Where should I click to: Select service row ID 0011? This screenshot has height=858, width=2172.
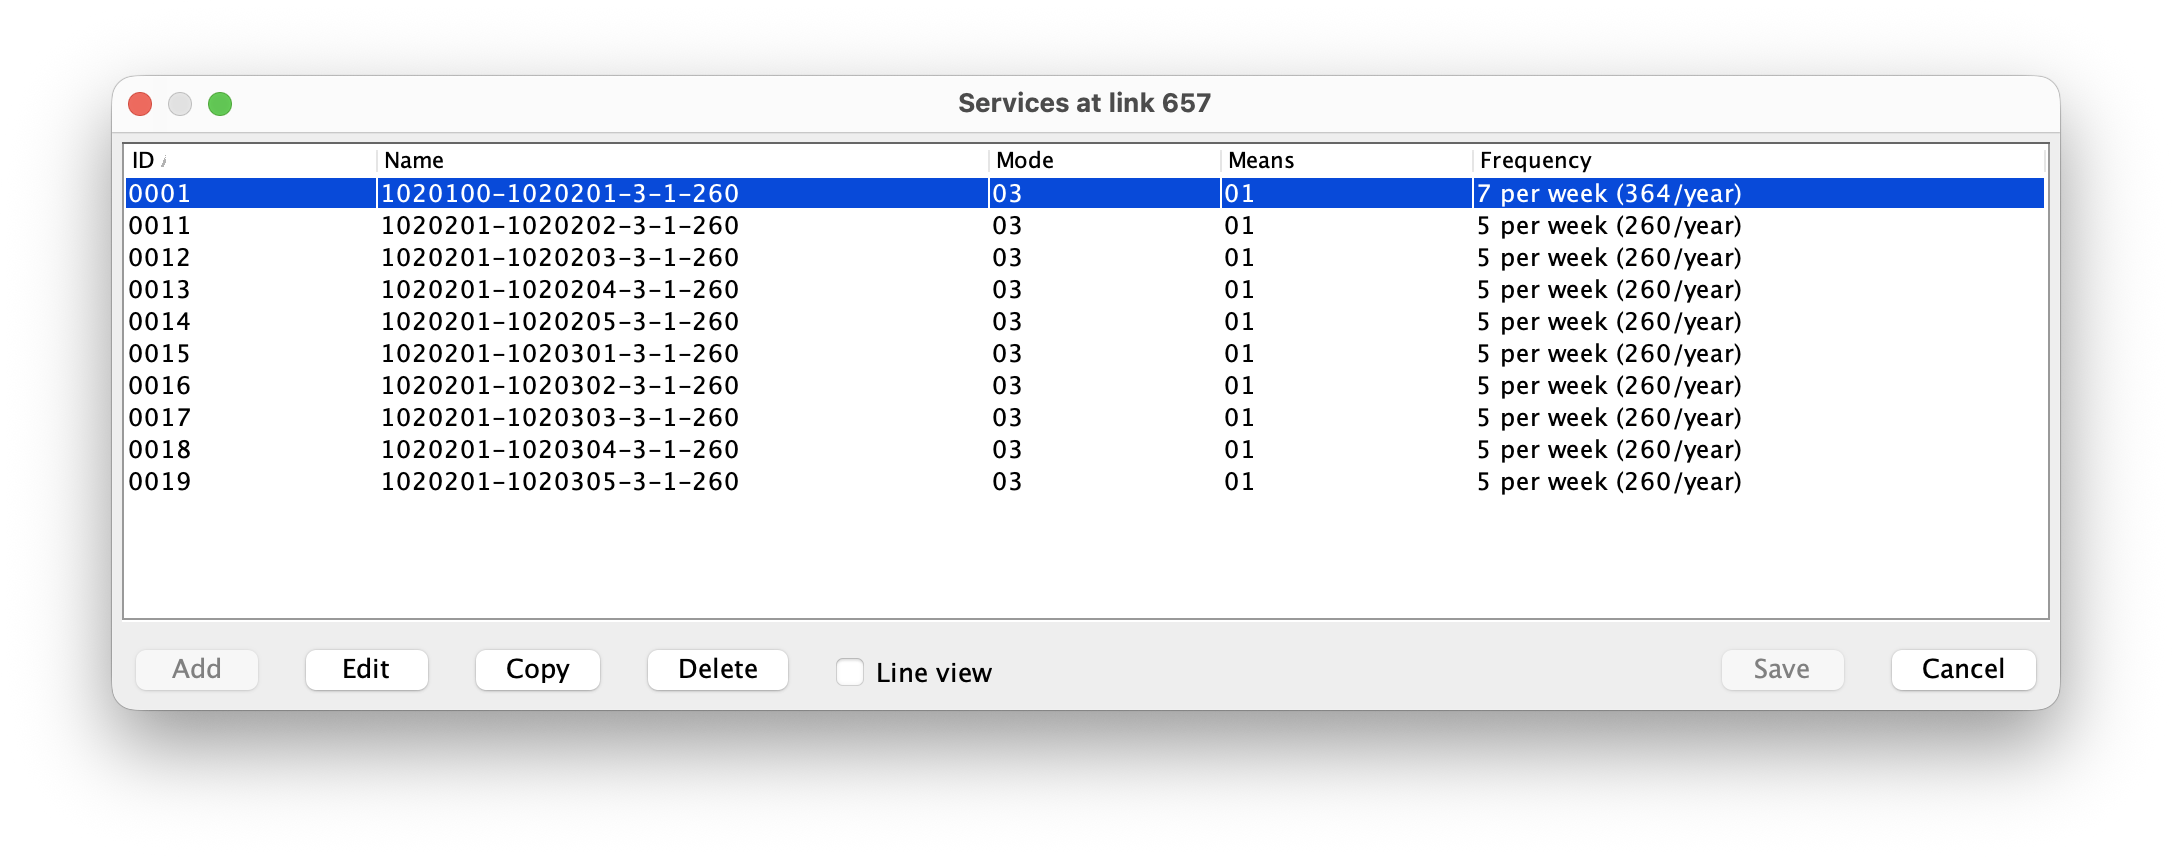[x=1085, y=225]
